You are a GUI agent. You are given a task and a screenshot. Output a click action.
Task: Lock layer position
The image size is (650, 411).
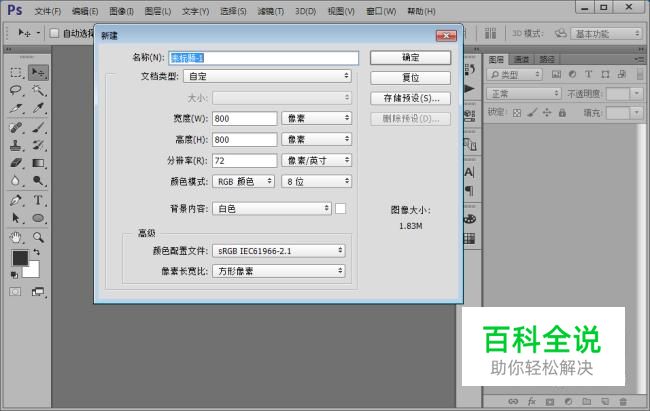pos(547,112)
